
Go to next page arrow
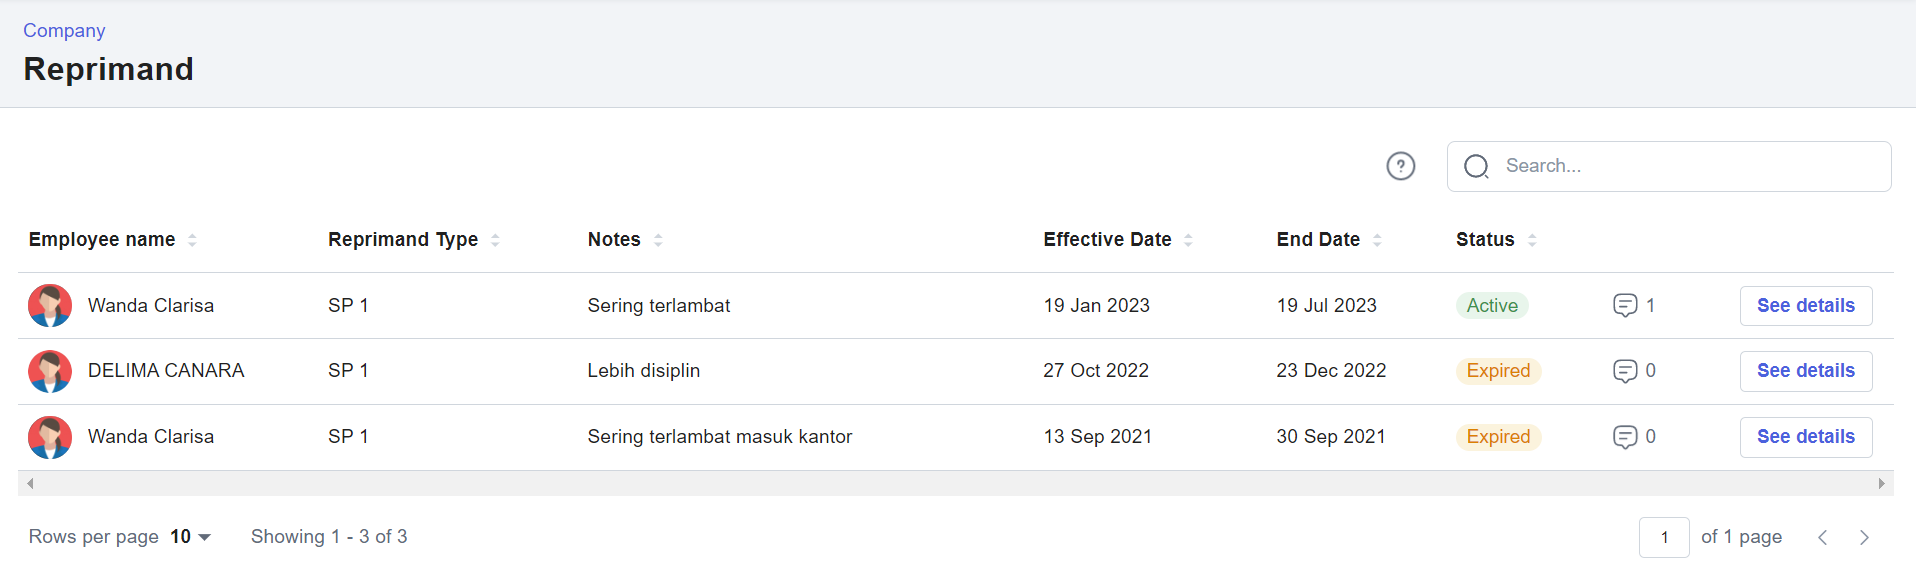tap(1864, 537)
